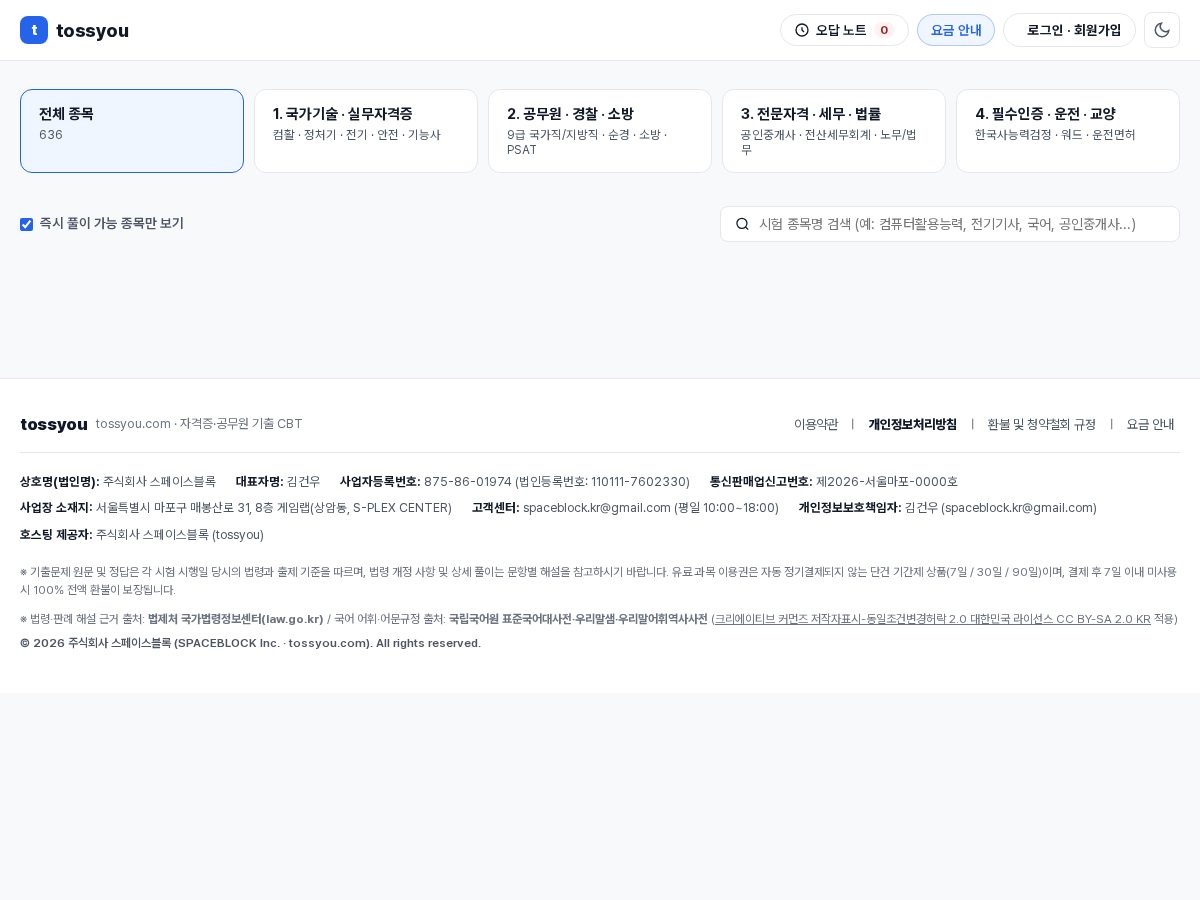Click 공인중개사 · 전산세무회계 subtitle text

click(829, 142)
